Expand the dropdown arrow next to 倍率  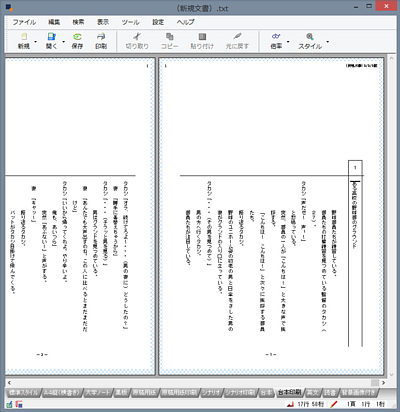point(288,42)
